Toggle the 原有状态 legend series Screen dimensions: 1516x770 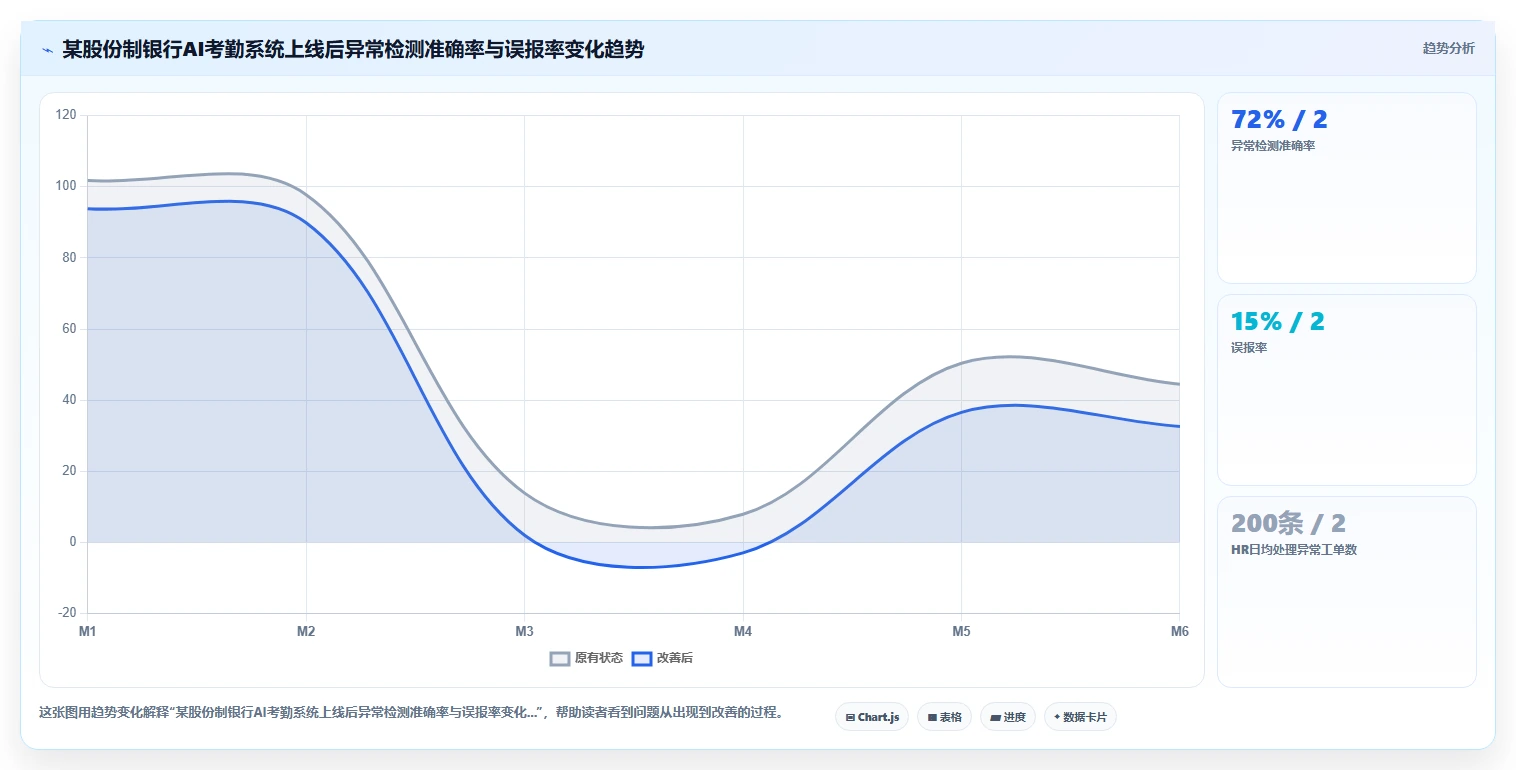coord(587,658)
